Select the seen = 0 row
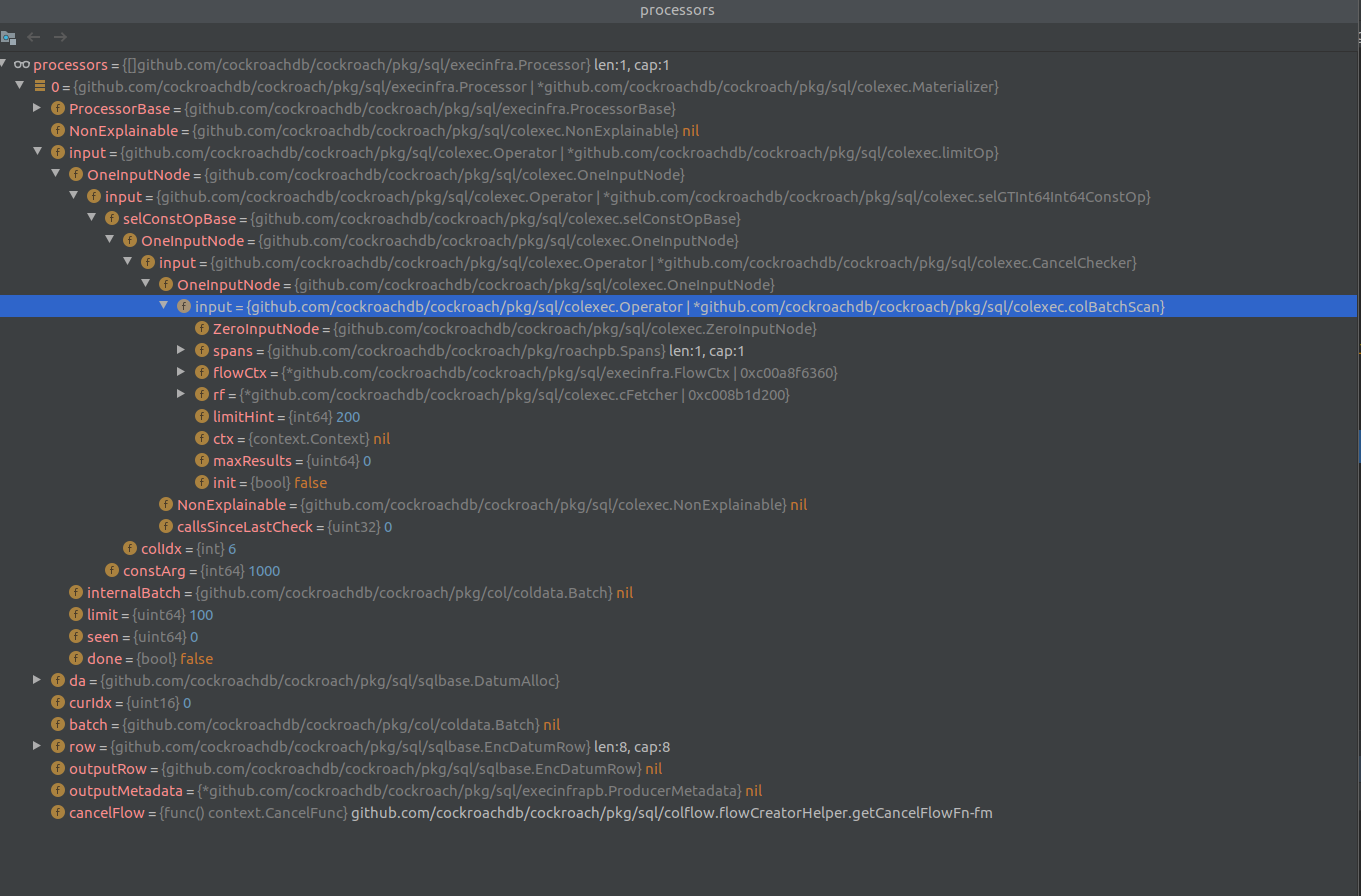Image resolution: width=1361 pixels, height=896 pixels. coord(680,636)
